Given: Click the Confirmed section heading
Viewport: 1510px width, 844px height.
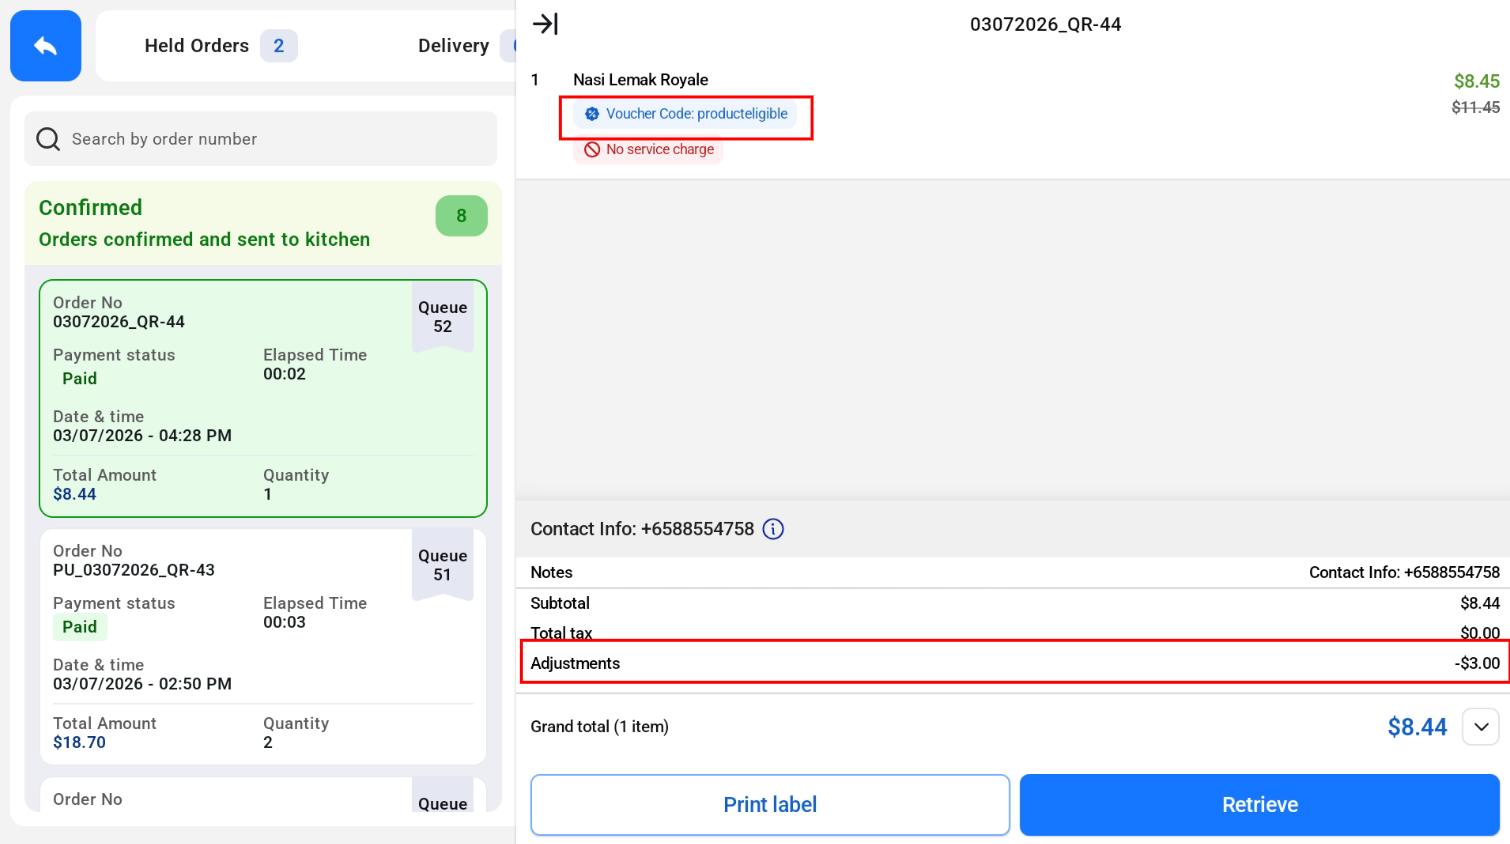Looking at the screenshot, I should coord(91,208).
